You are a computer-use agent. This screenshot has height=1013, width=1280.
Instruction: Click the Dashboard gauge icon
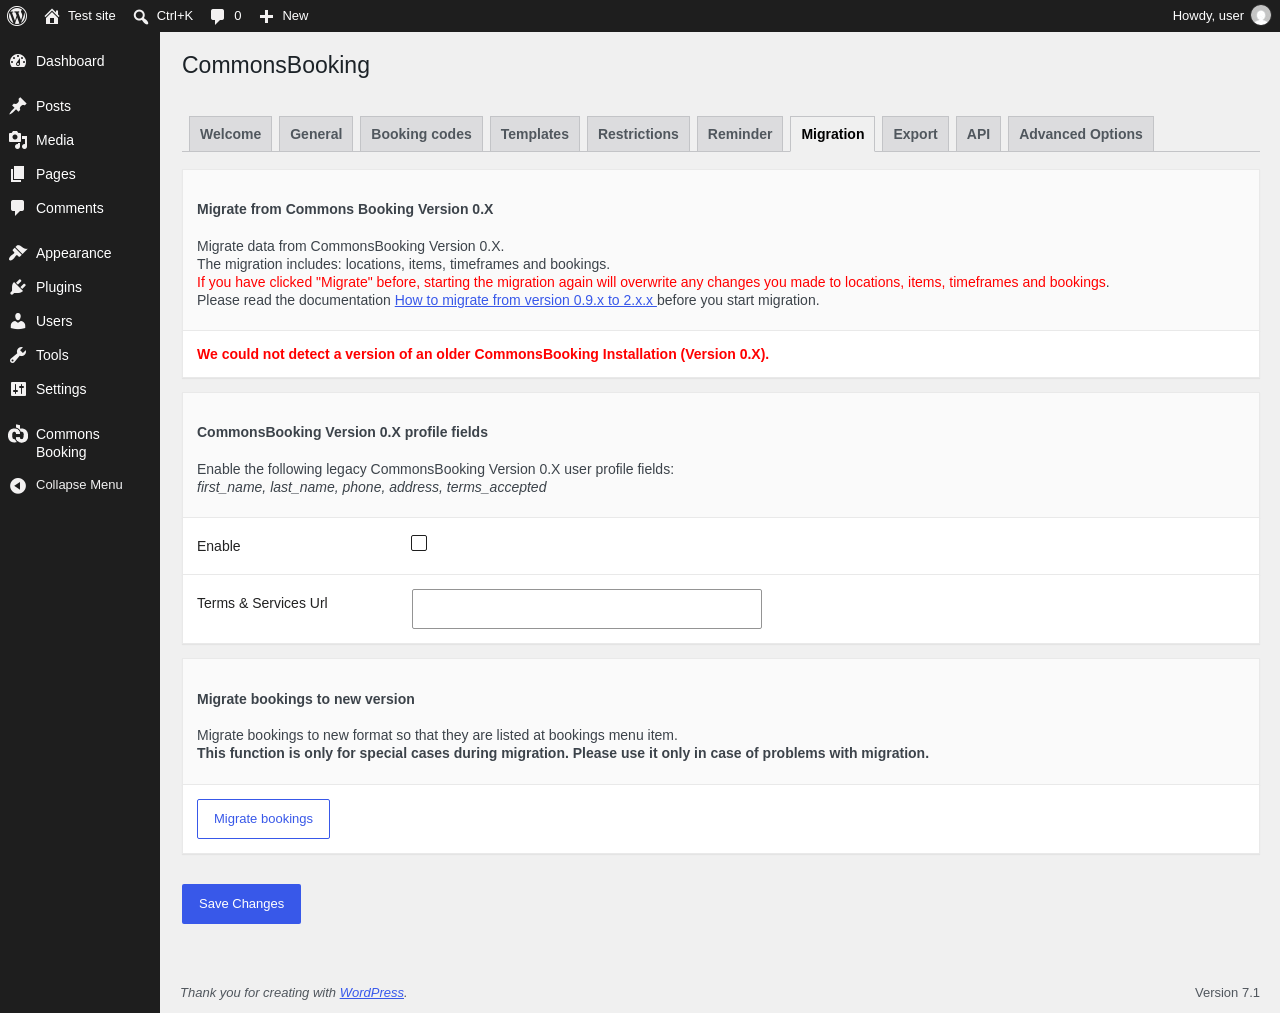pyautogui.click(x=18, y=61)
